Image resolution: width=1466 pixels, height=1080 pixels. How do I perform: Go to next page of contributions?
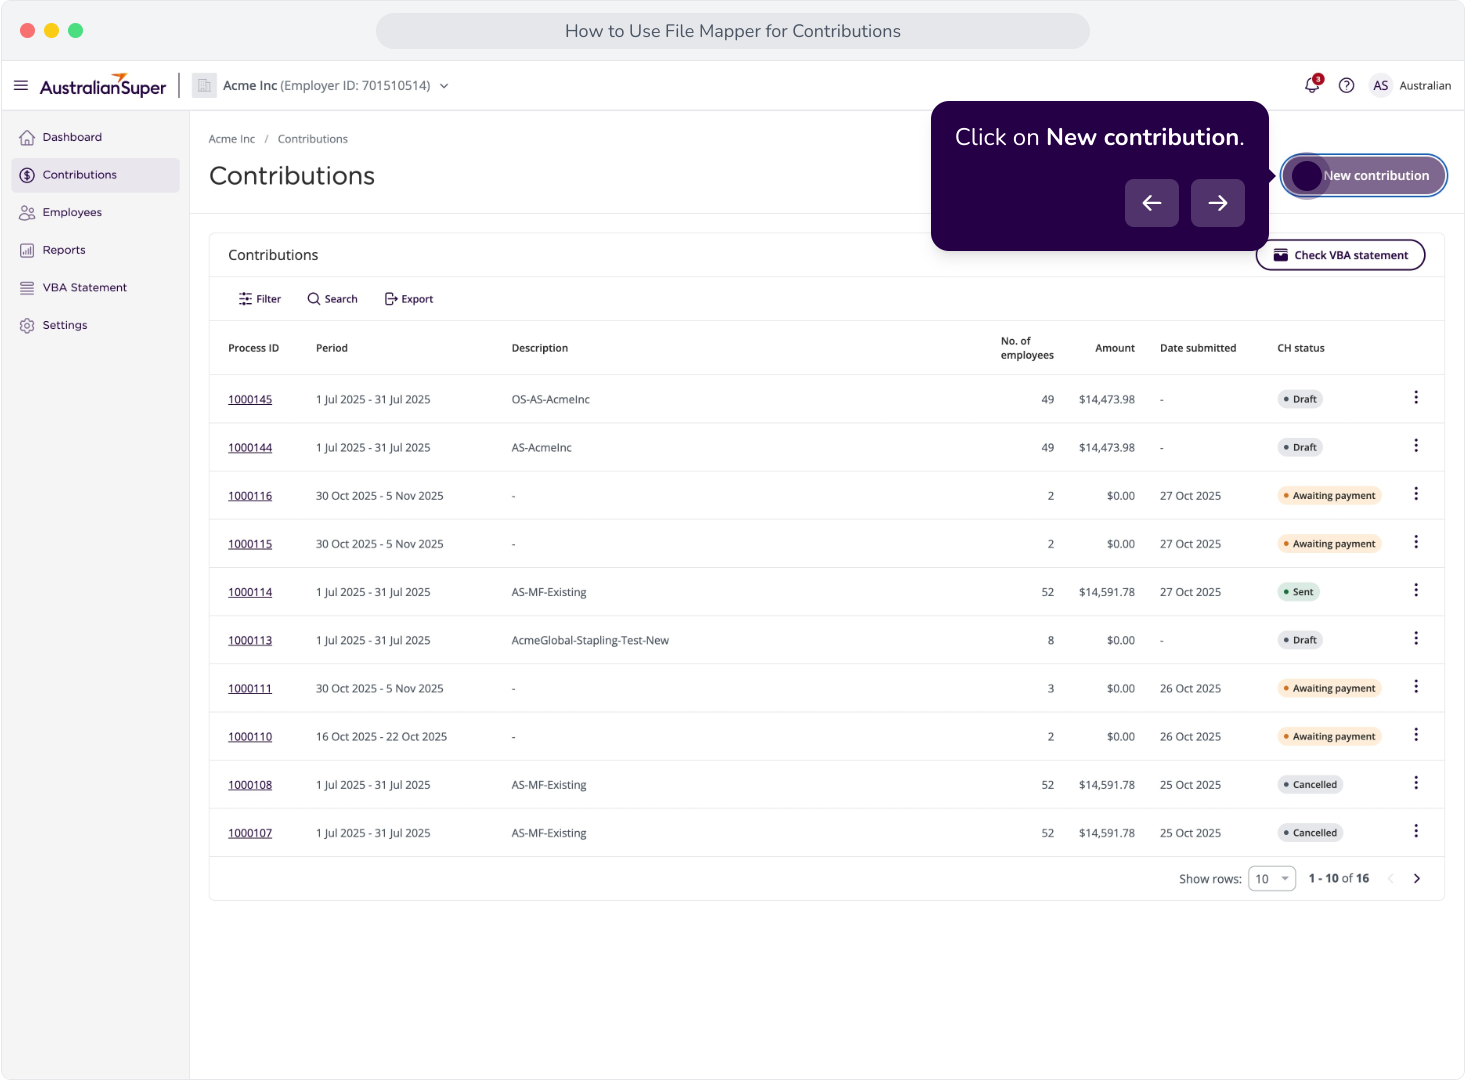pyautogui.click(x=1417, y=879)
